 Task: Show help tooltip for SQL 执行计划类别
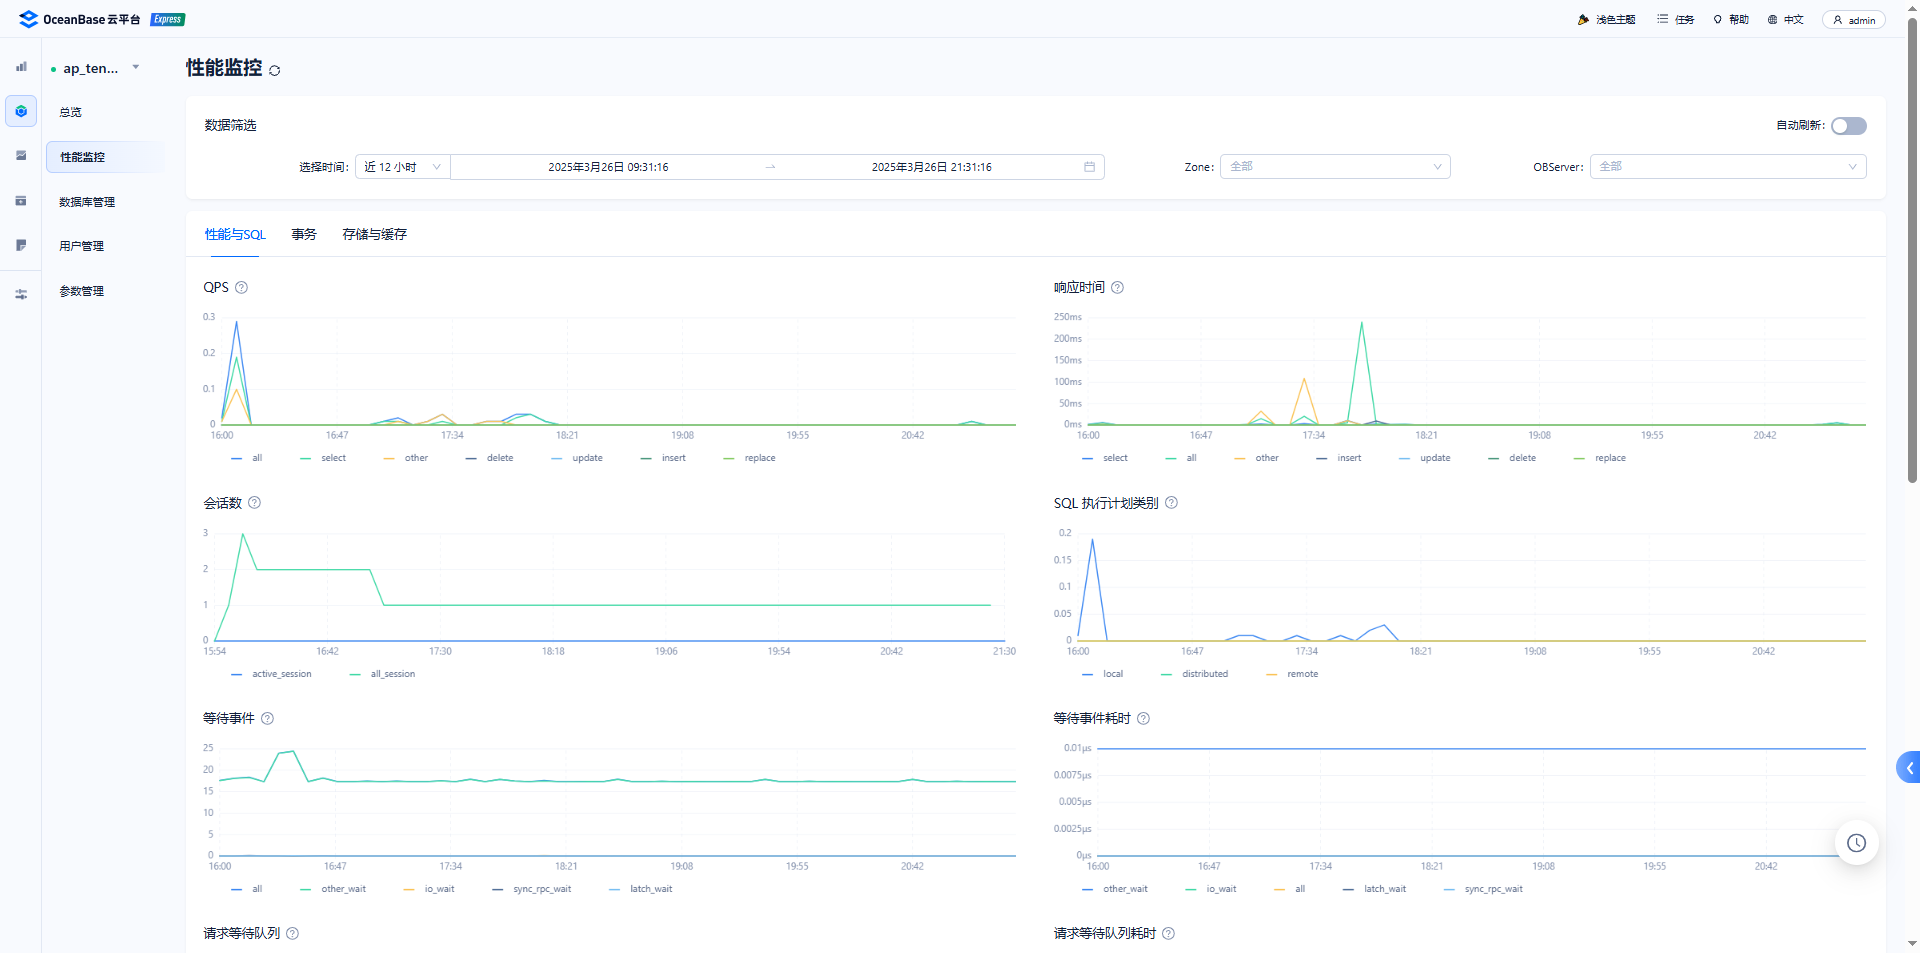click(1171, 503)
